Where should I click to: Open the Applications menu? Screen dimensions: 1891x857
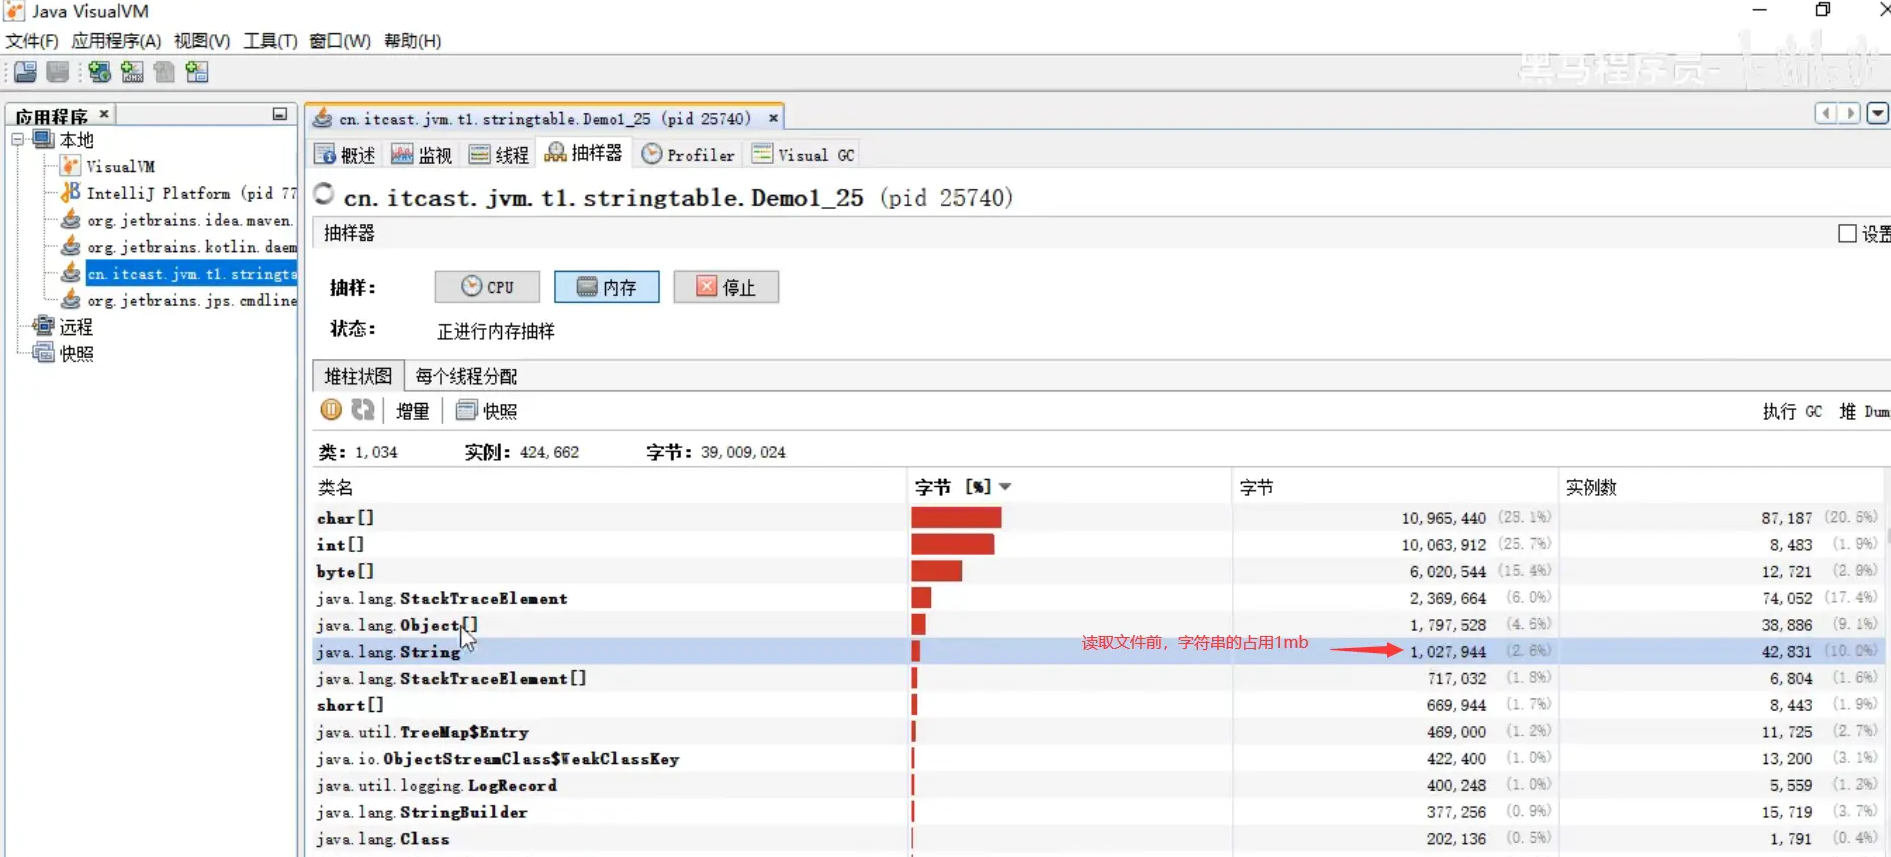coord(116,41)
